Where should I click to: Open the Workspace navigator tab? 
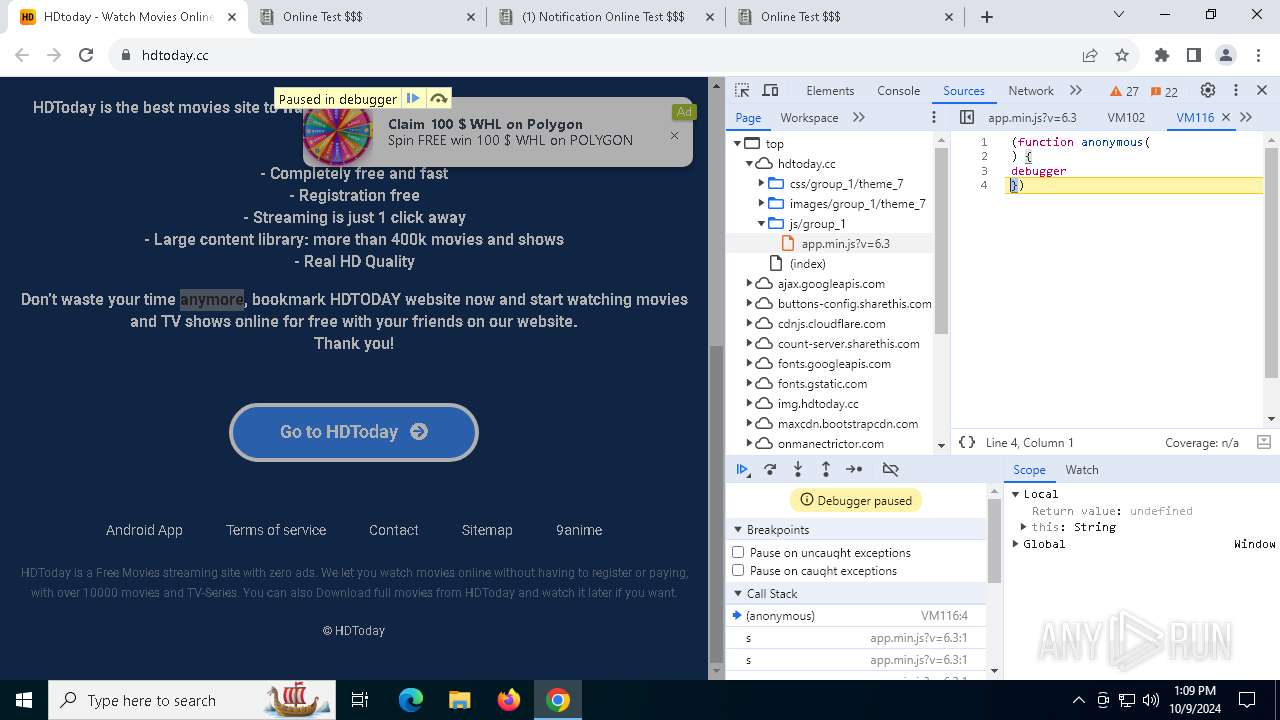(x=809, y=117)
